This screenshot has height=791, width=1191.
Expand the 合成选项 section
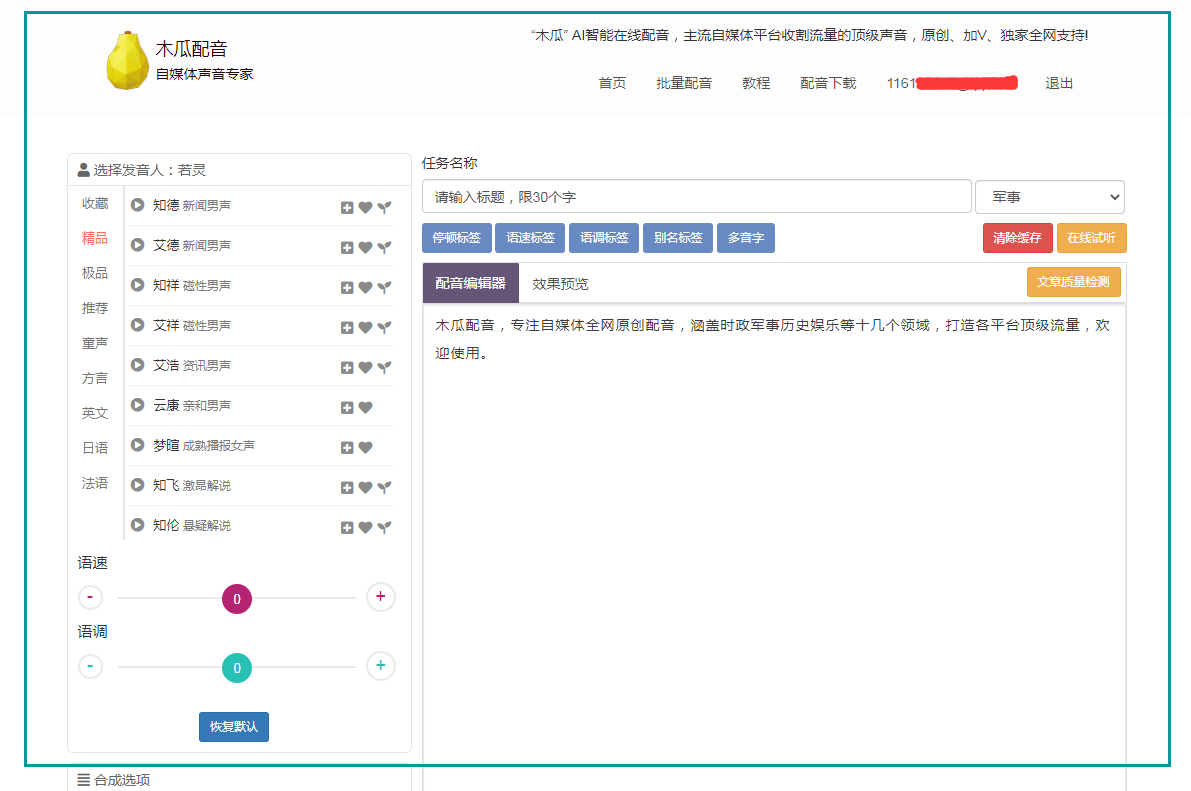pos(114,780)
